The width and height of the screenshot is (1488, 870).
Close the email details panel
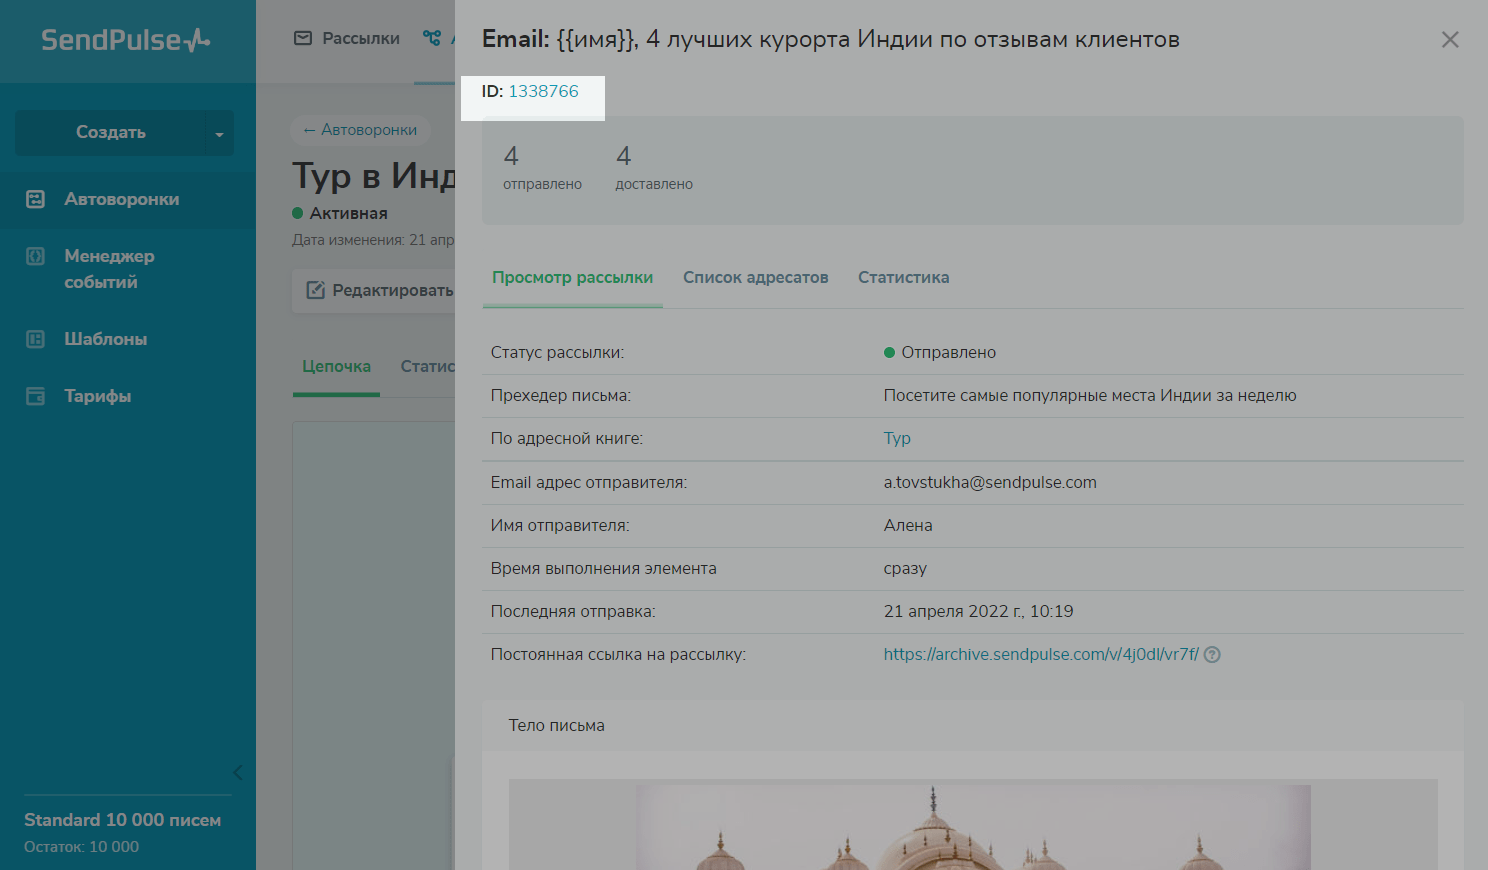point(1450,40)
